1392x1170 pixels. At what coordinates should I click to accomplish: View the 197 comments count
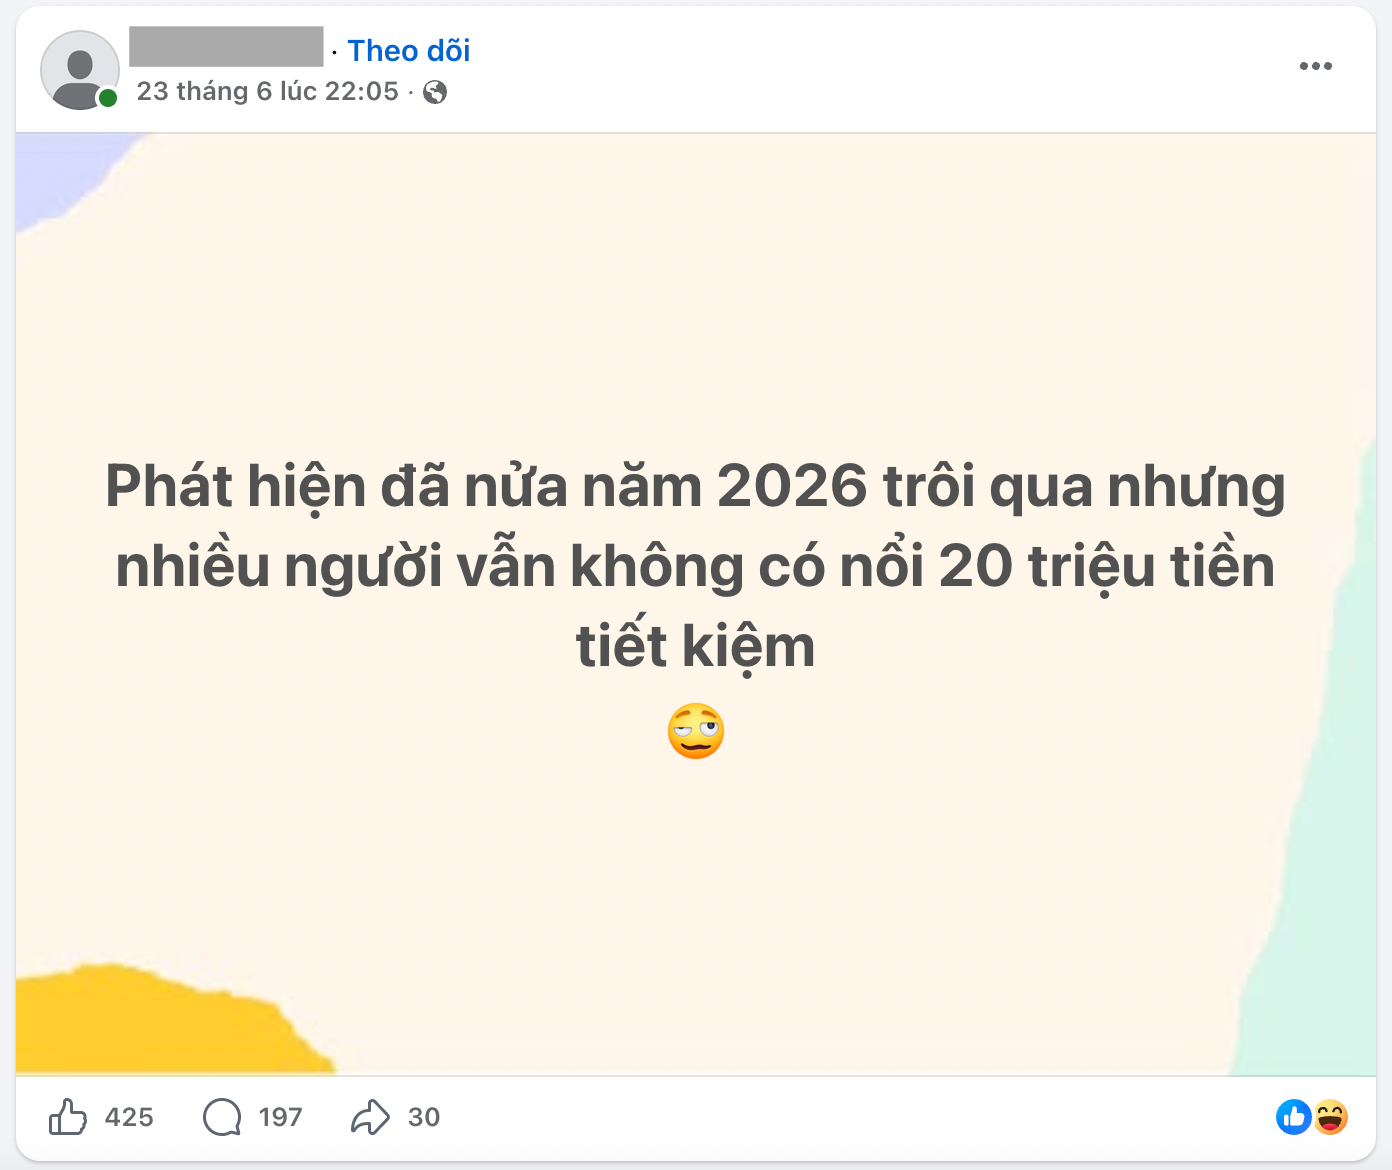280,1117
